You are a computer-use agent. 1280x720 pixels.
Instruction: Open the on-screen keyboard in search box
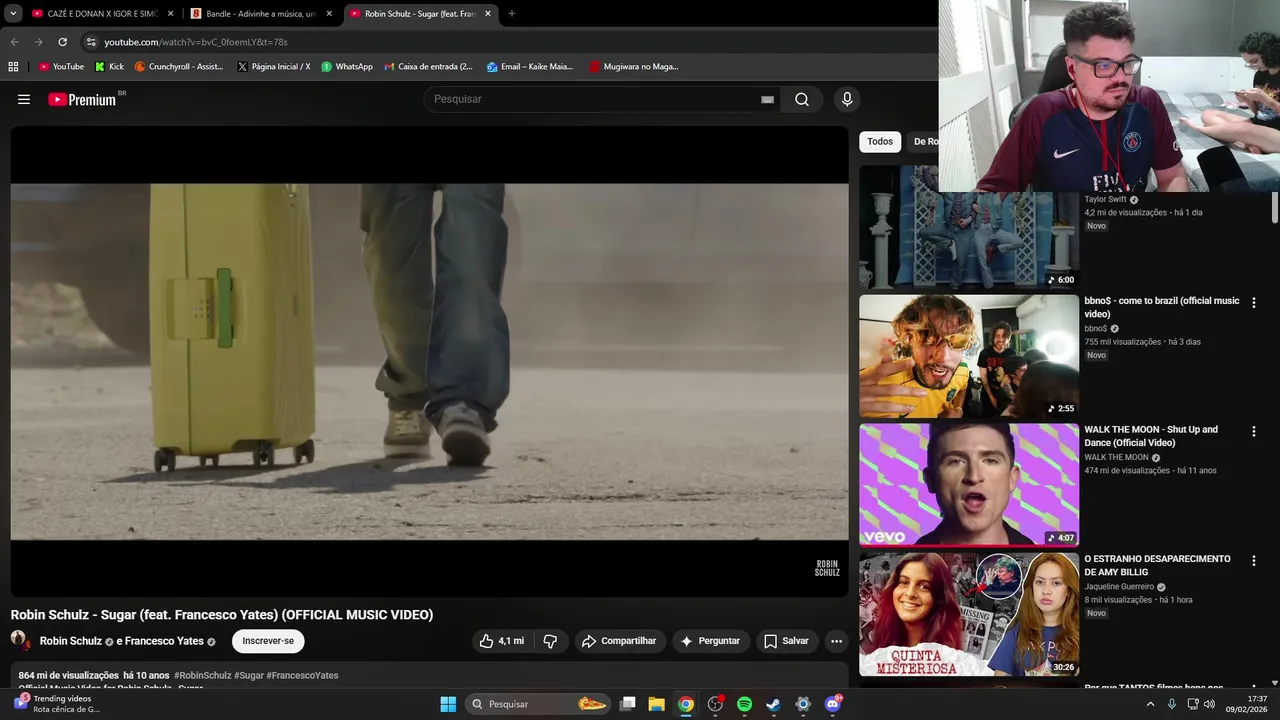tap(767, 99)
